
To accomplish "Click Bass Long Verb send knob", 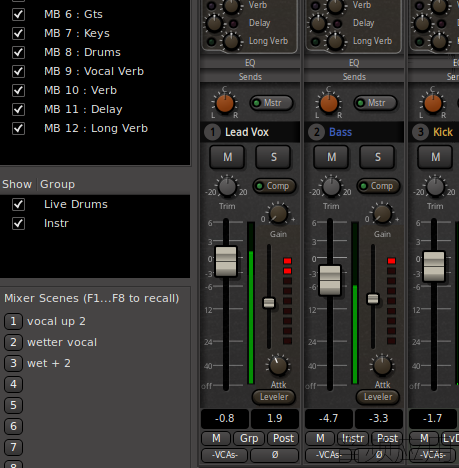I will [x=335, y=42].
